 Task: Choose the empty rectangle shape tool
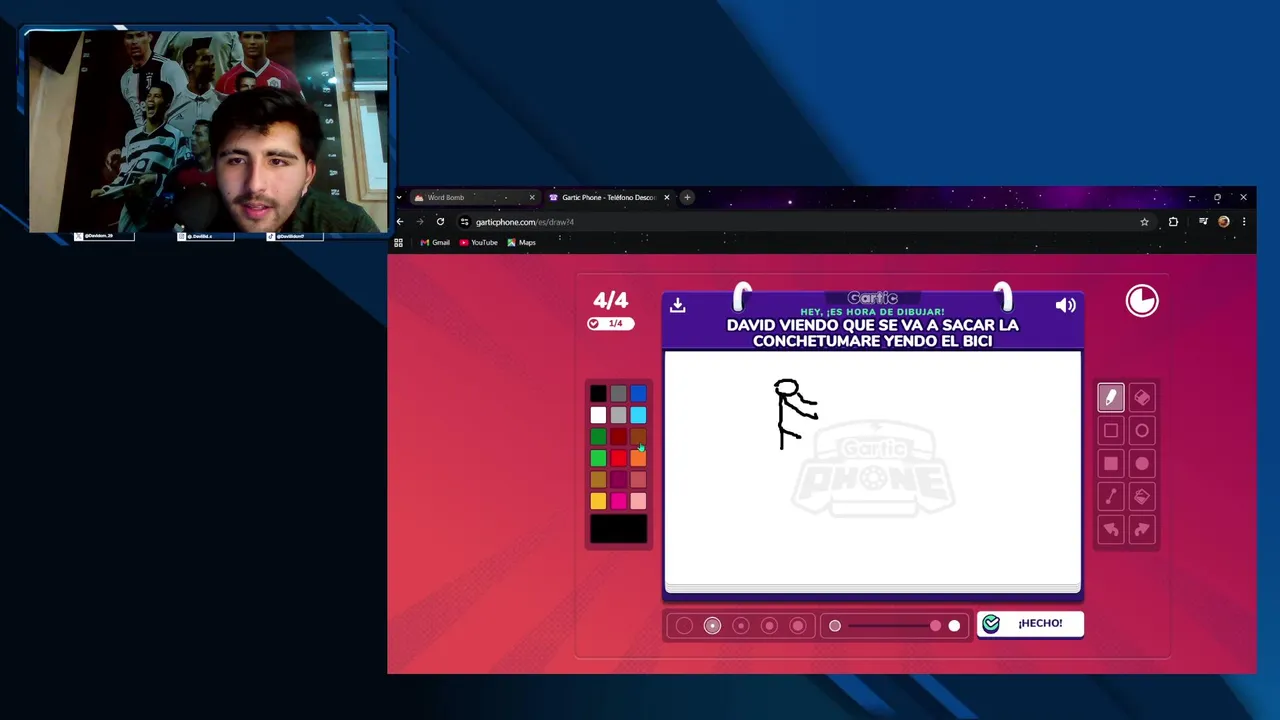pyautogui.click(x=1111, y=431)
